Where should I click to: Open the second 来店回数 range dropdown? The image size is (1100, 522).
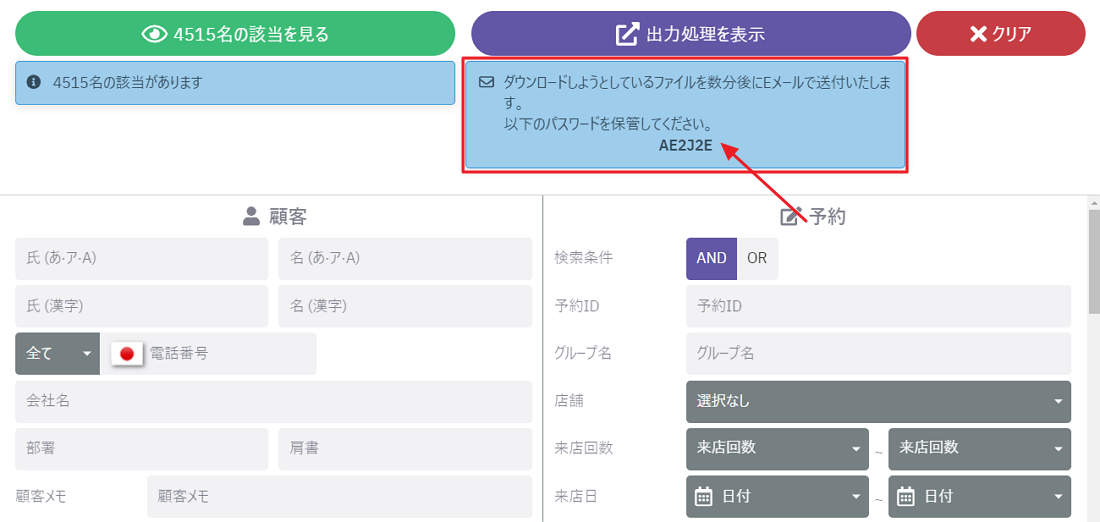click(979, 448)
